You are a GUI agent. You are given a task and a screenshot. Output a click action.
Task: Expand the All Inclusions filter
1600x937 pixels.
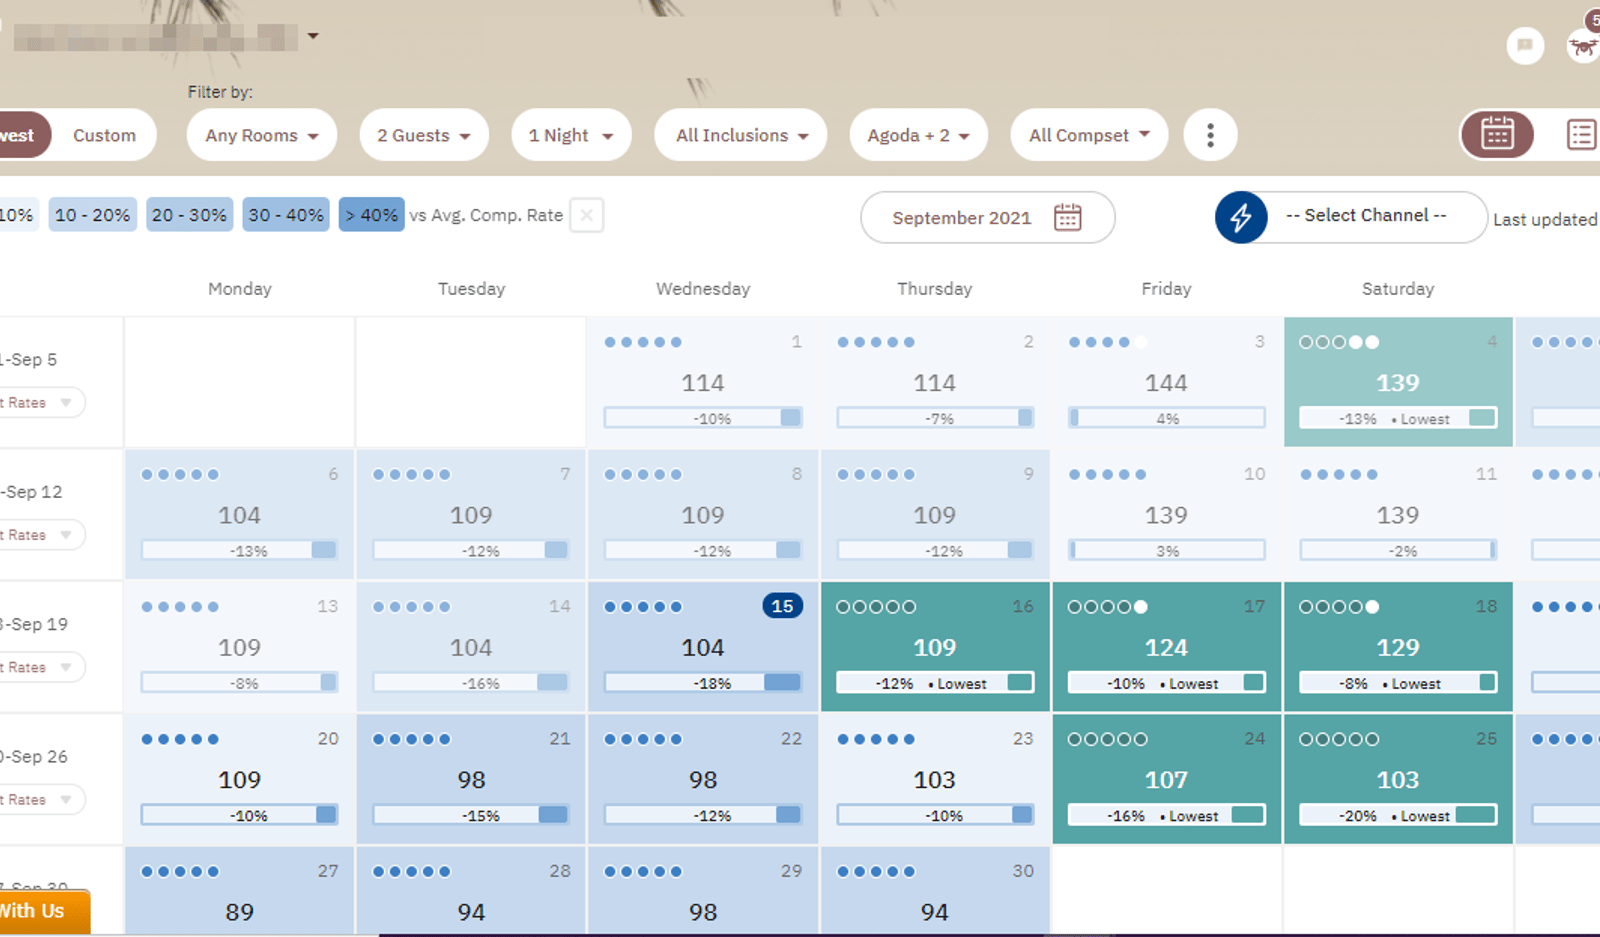[741, 135]
